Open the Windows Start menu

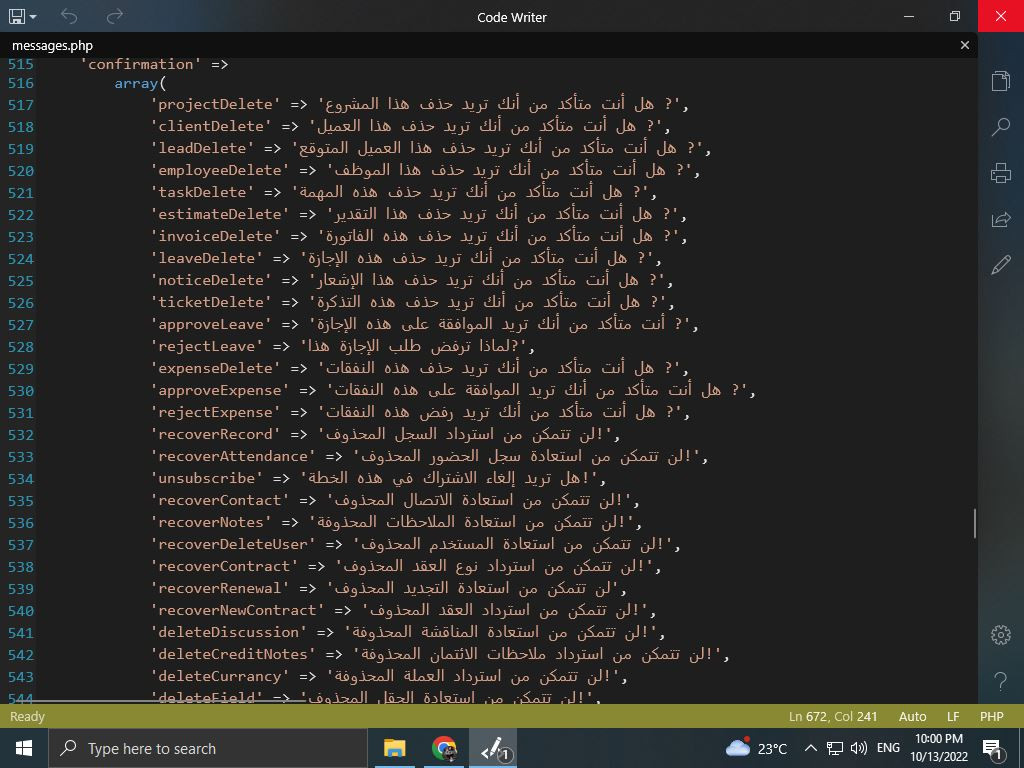(x=24, y=748)
